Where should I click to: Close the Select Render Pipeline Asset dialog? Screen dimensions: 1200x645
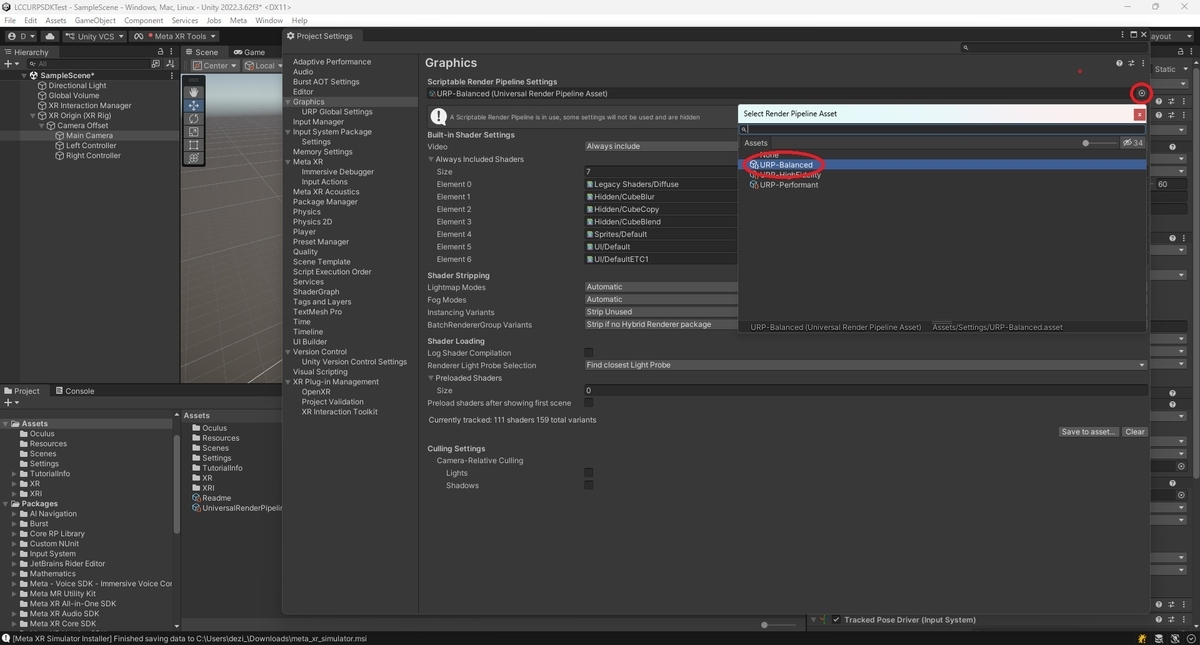[1139, 114]
